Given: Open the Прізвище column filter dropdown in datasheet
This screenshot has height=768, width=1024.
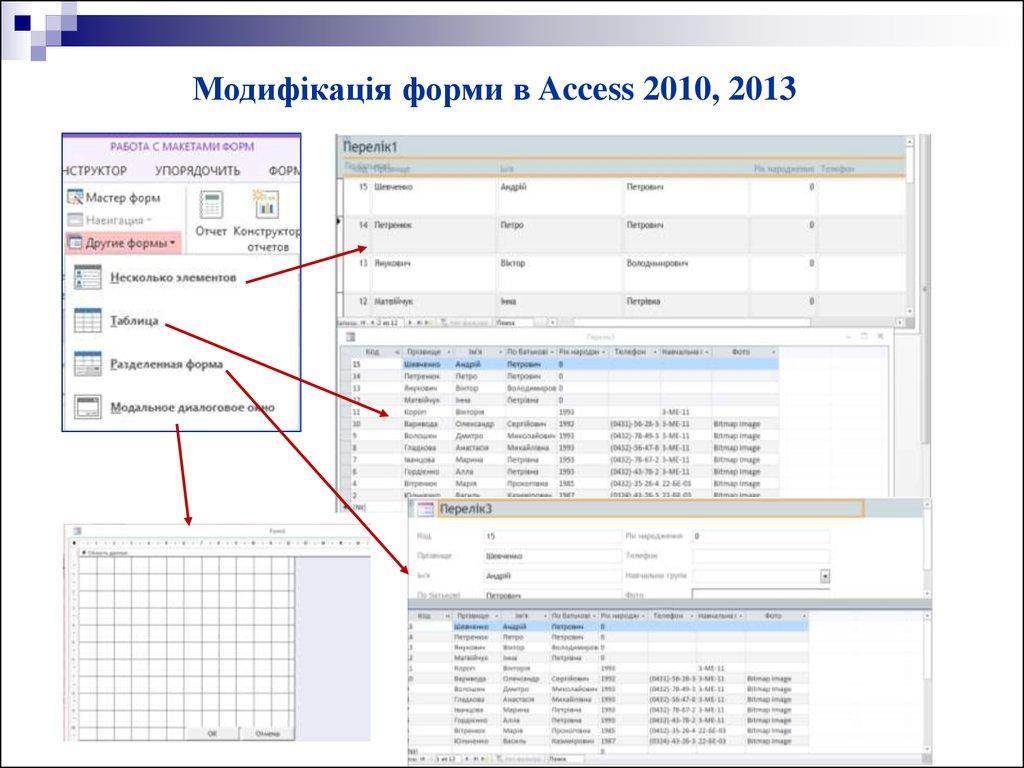Looking at the screenshot, I should coord(447,353).
